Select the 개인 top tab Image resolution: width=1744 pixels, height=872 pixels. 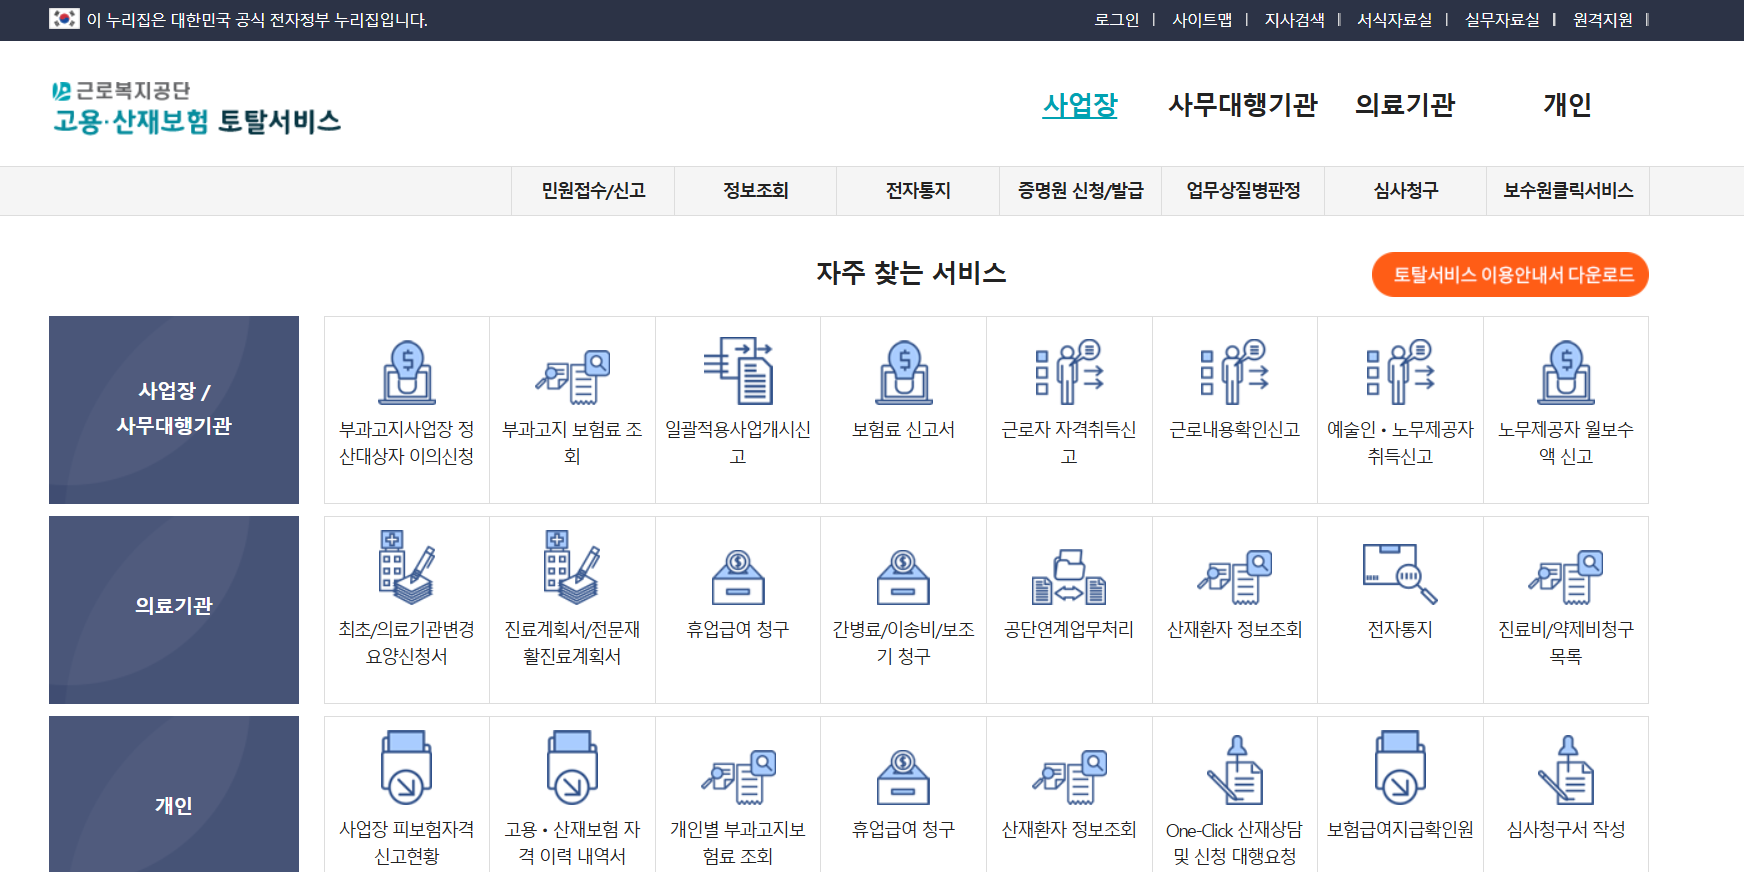click(x=1567, y=105)
